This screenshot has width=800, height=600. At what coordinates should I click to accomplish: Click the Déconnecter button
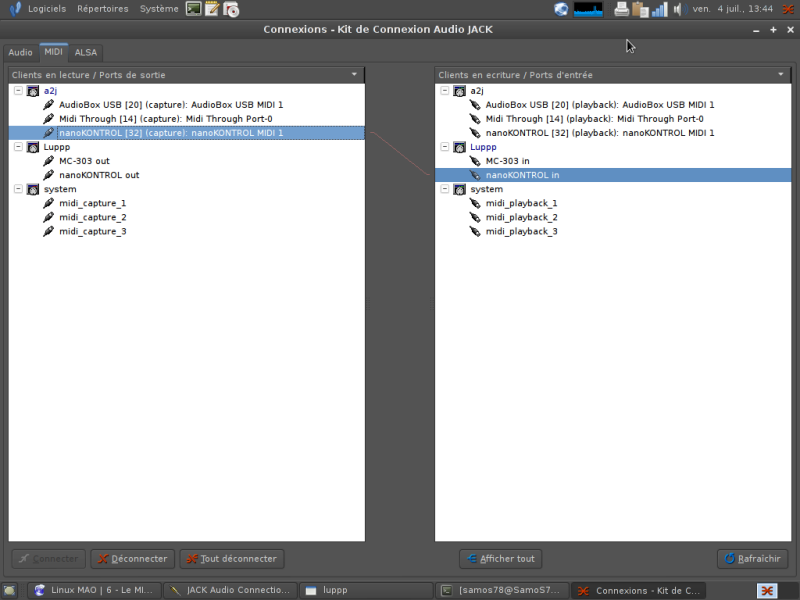click(x=133, y=559)
